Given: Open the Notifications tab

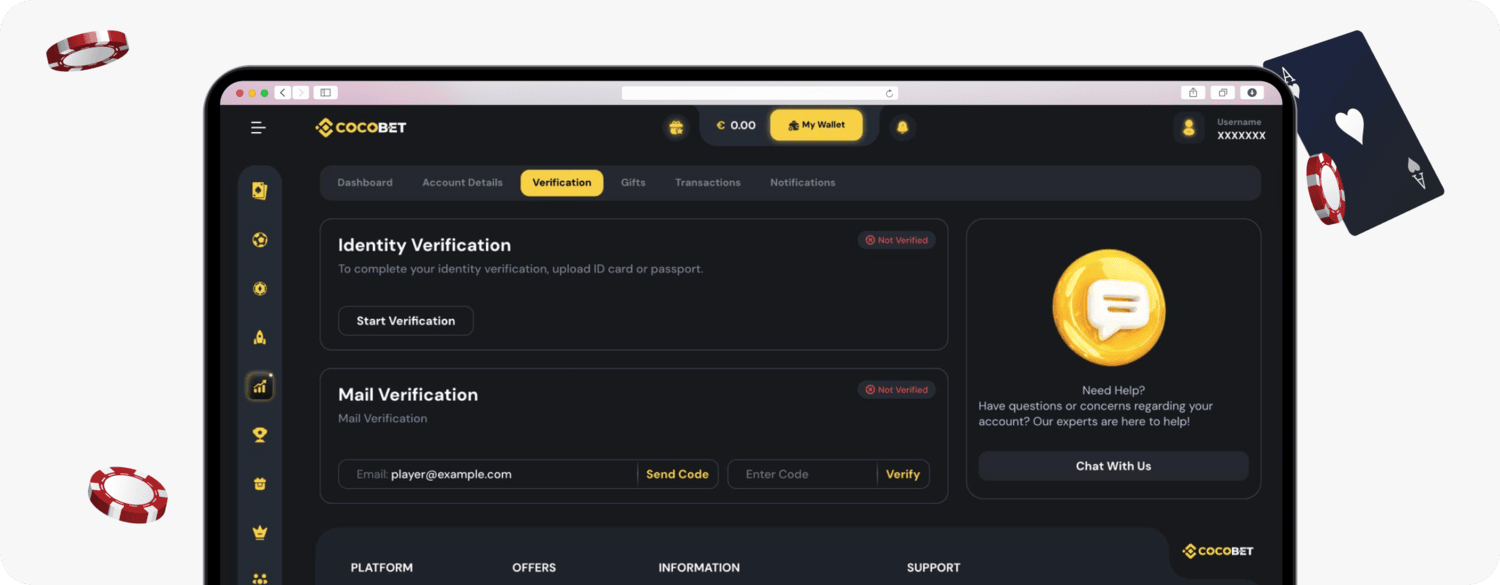Looking at the screenshot, I should click(x=803, y=183).
